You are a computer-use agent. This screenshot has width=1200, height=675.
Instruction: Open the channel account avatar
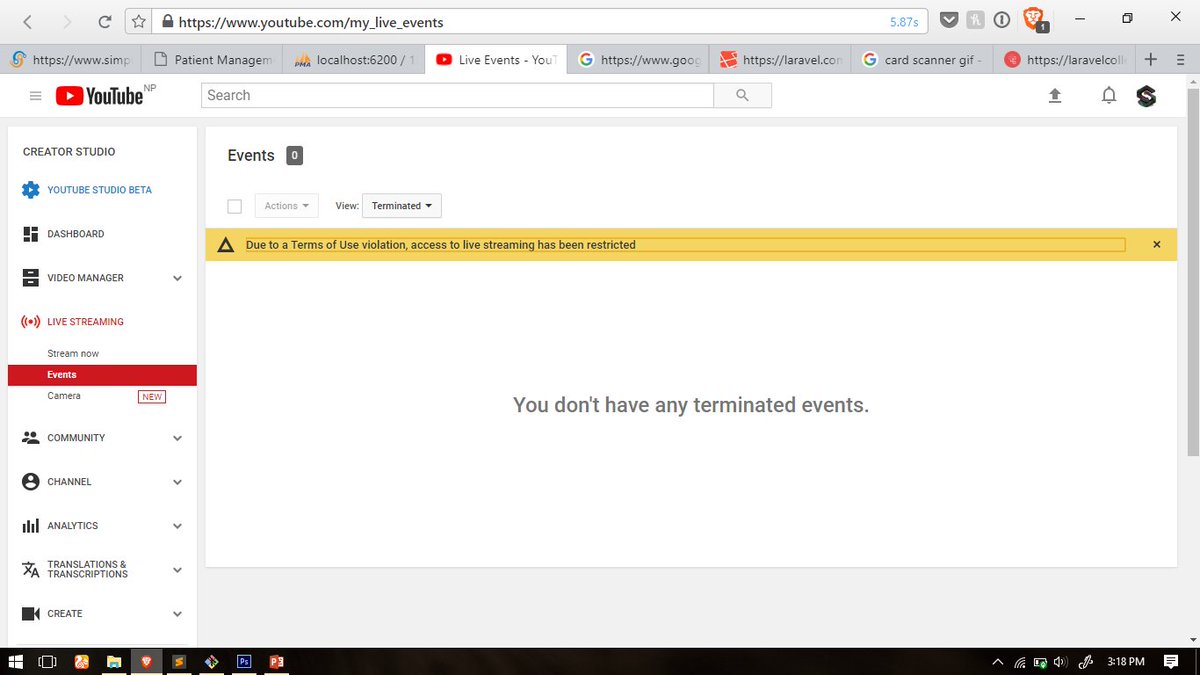coord(1147,96)
